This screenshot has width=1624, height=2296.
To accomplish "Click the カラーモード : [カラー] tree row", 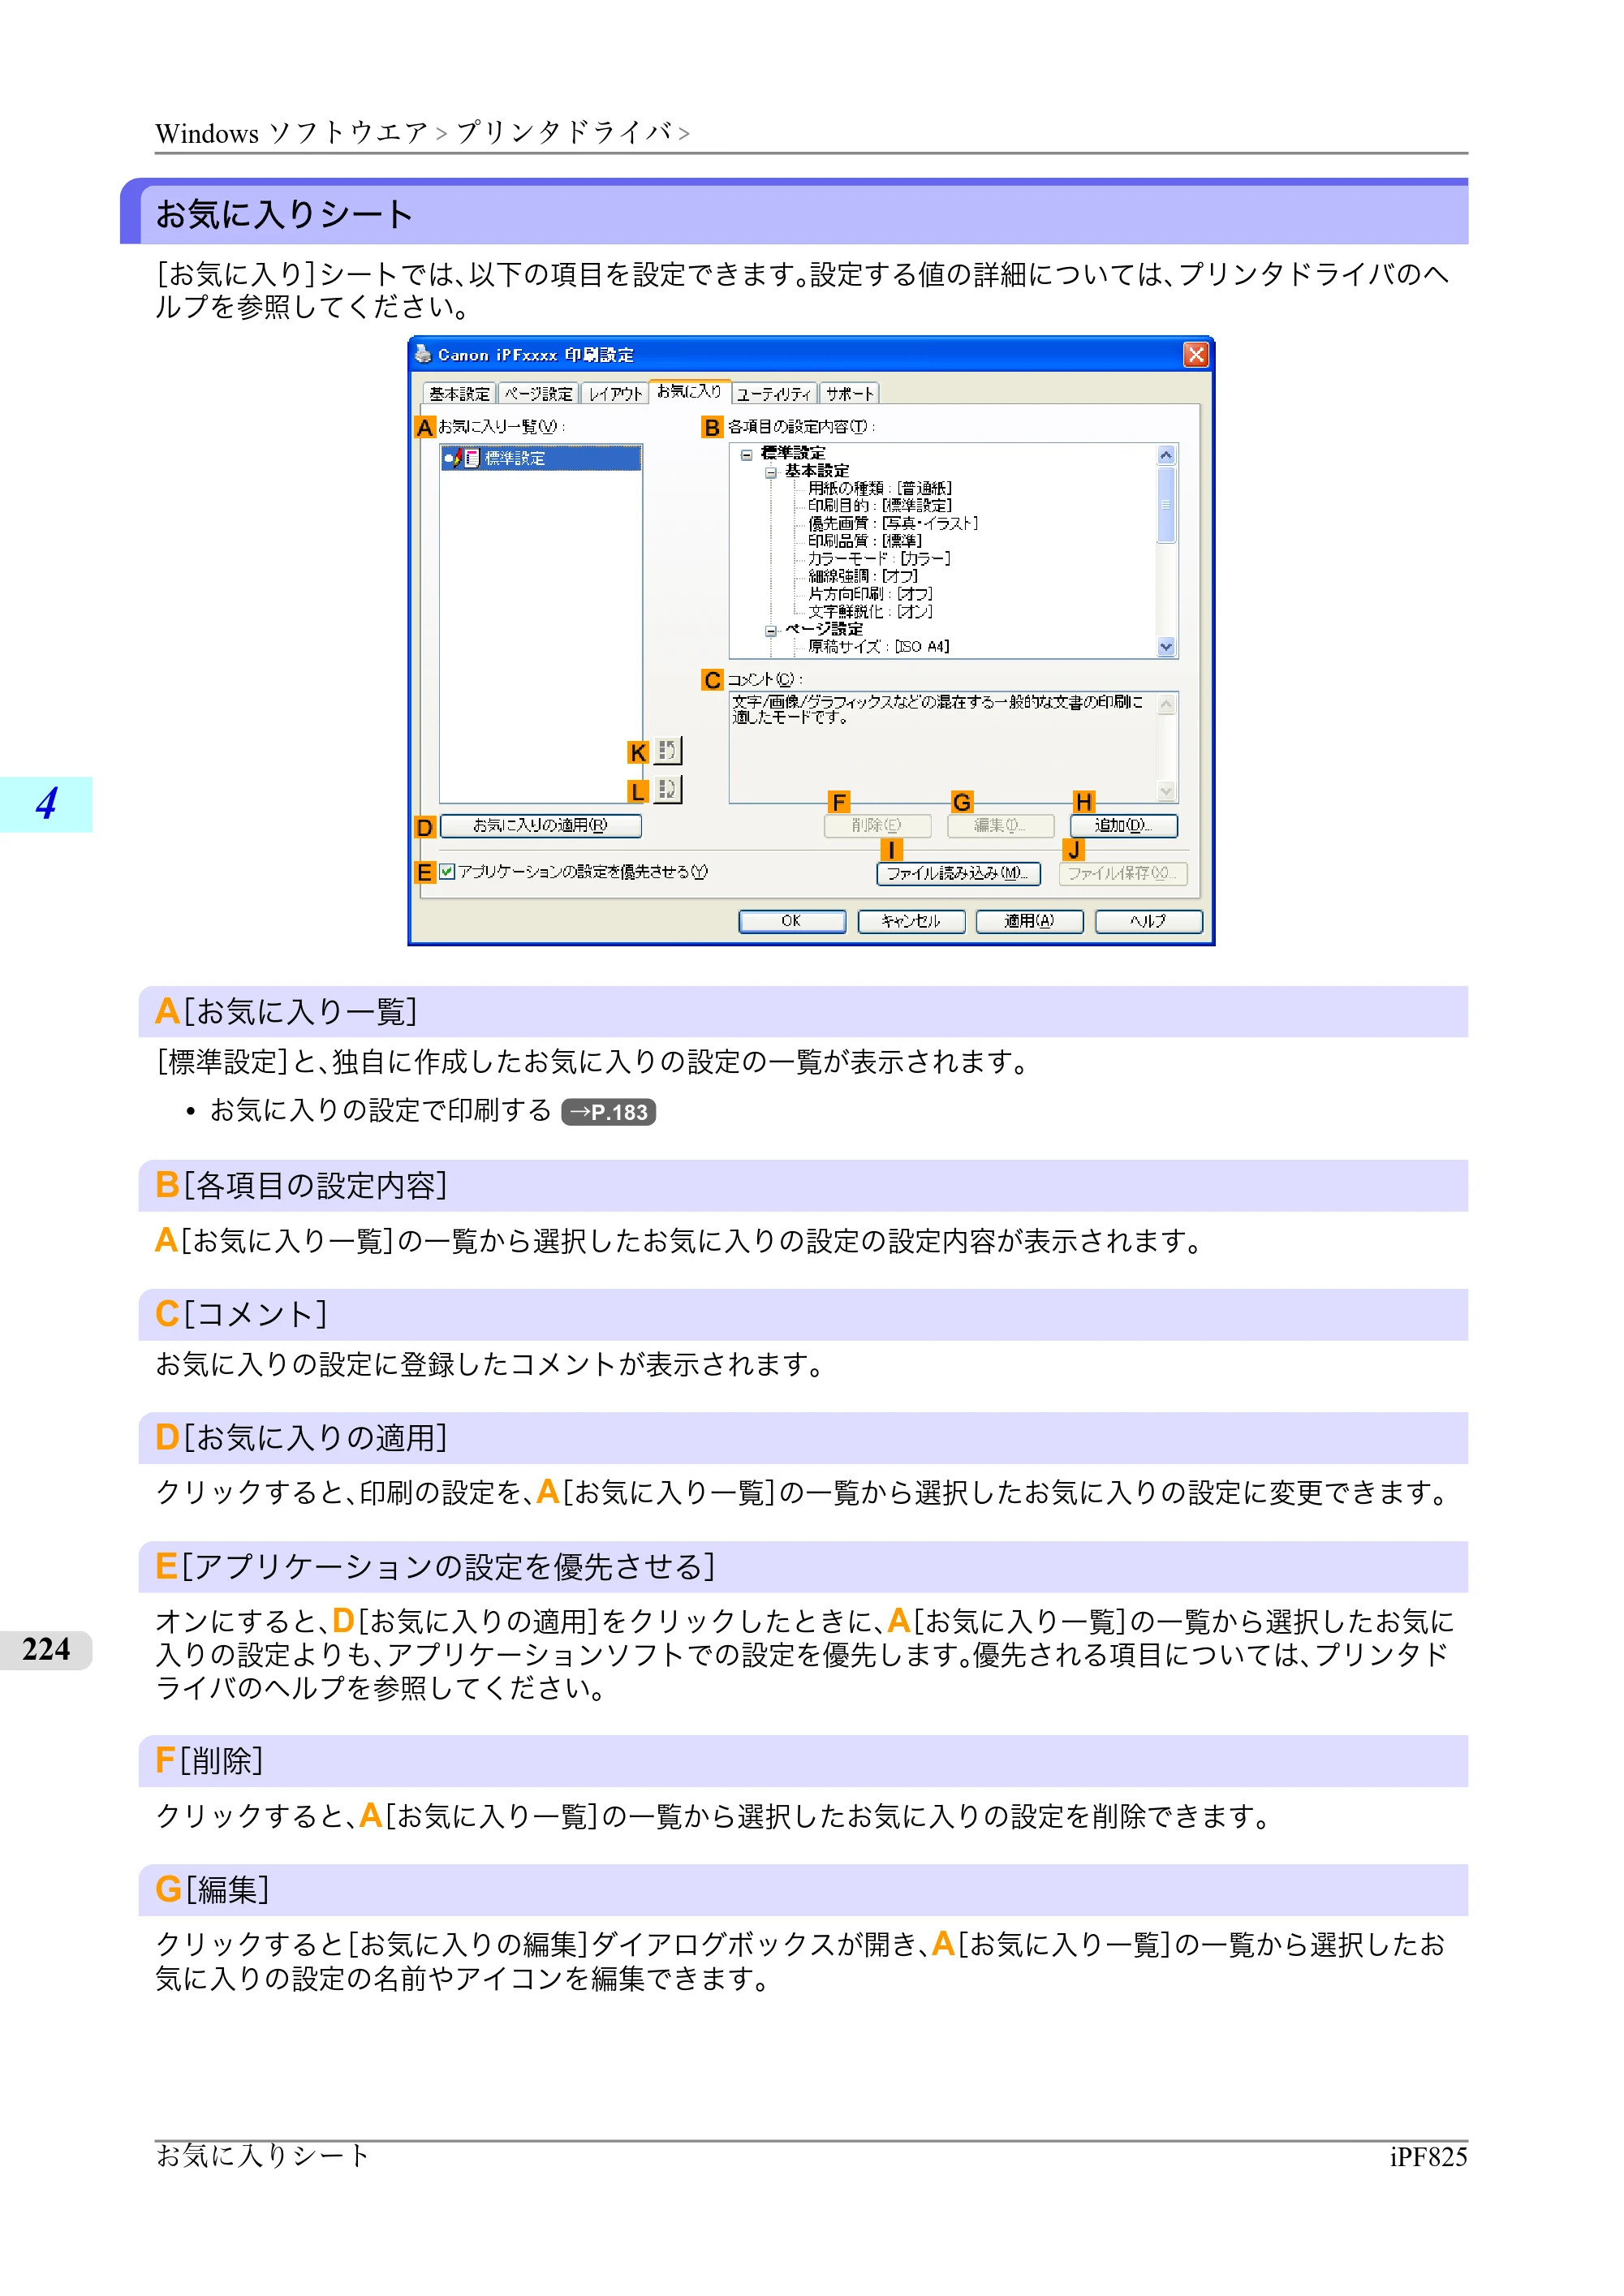I will (879, 558).
